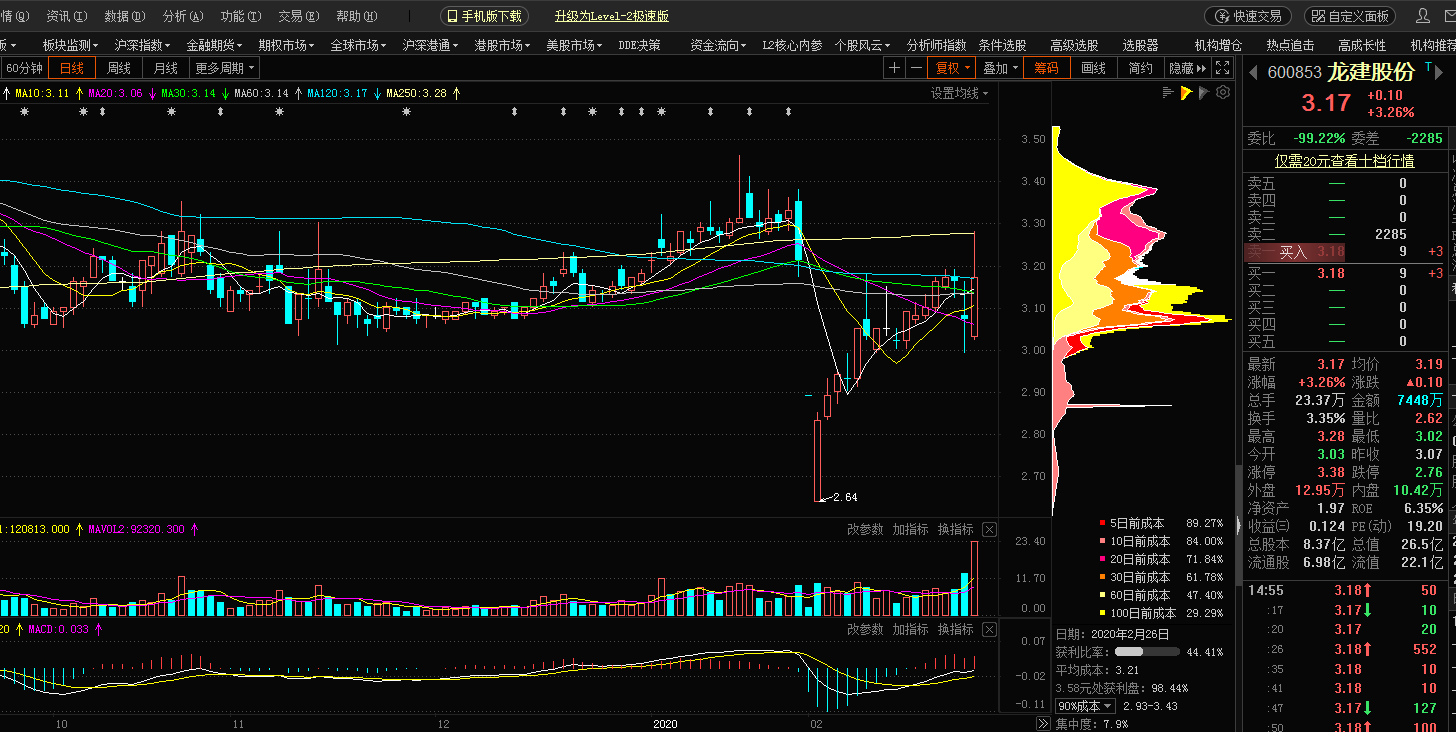Switch to 月线 monthly chart

point(166,68)
